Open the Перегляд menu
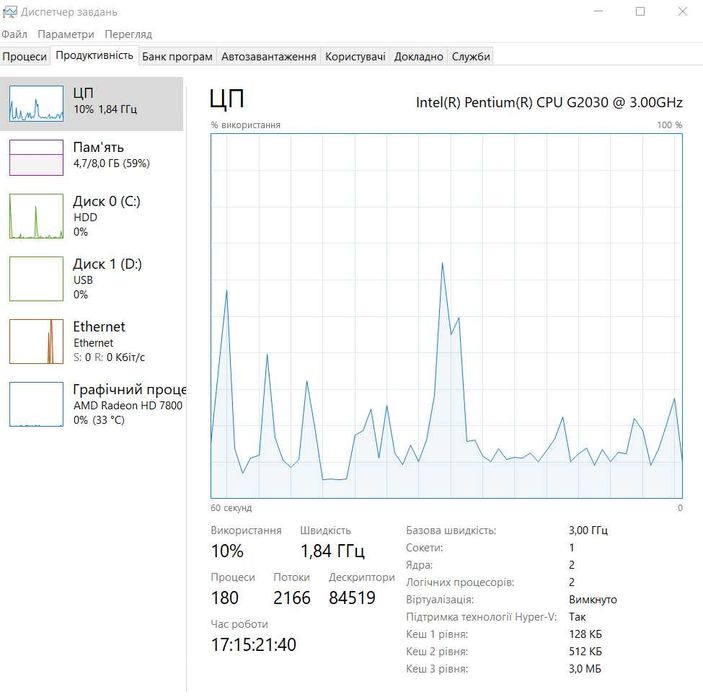Viewport: 703px width, 699px height. pos(128,35)
